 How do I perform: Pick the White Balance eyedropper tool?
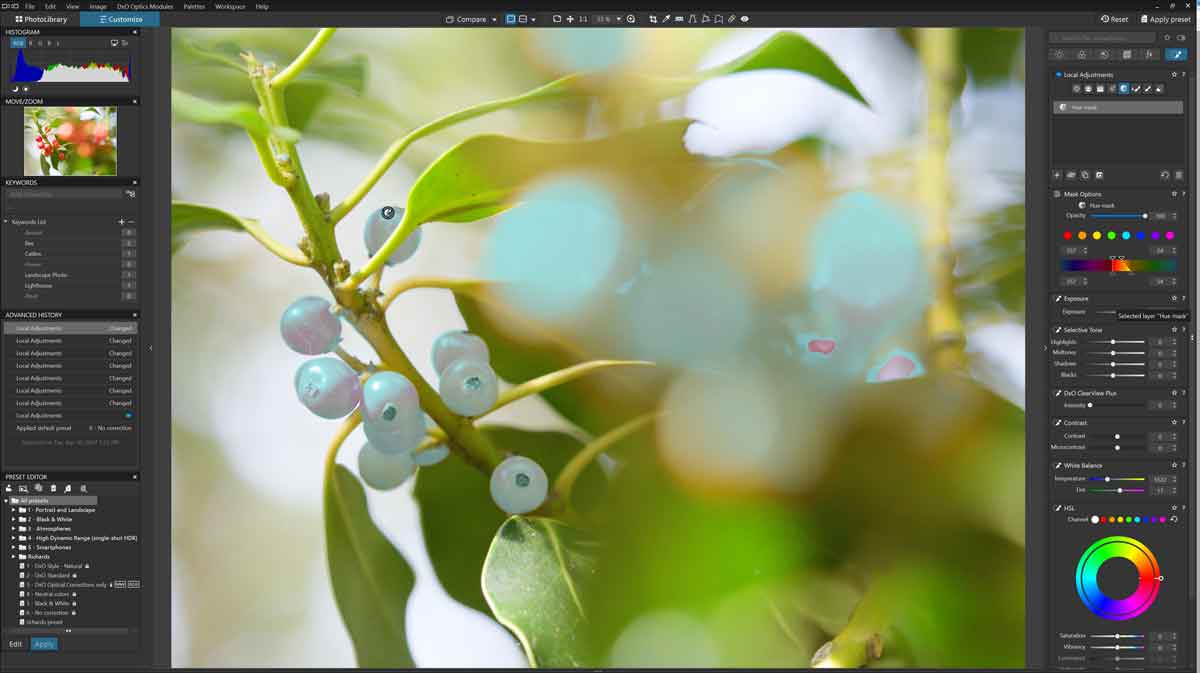[667, 18]
